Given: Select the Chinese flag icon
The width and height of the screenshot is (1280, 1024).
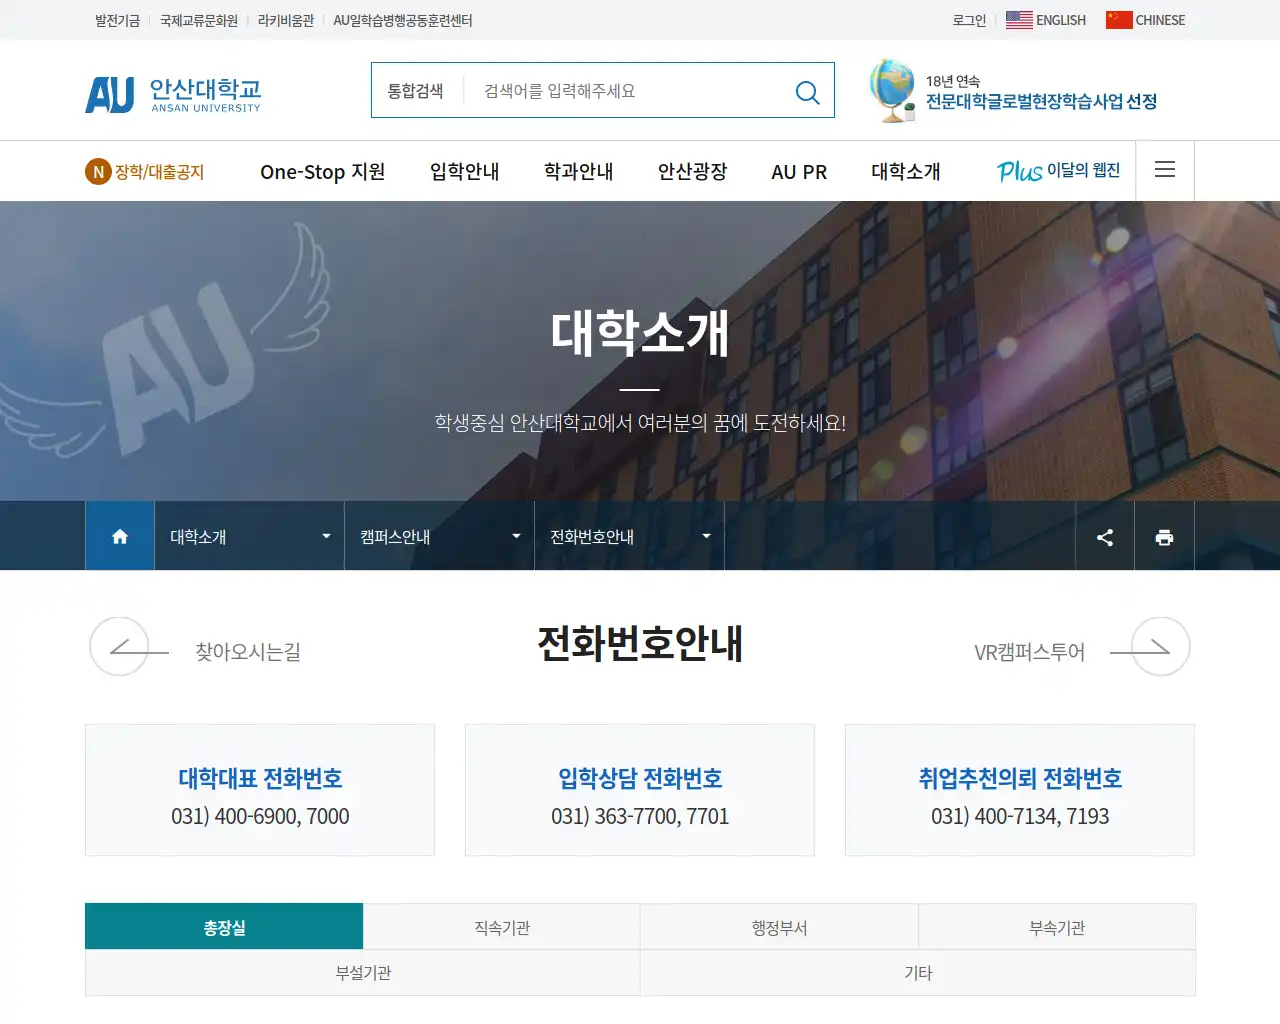Looking at the screenshot, I should 1117,19.
